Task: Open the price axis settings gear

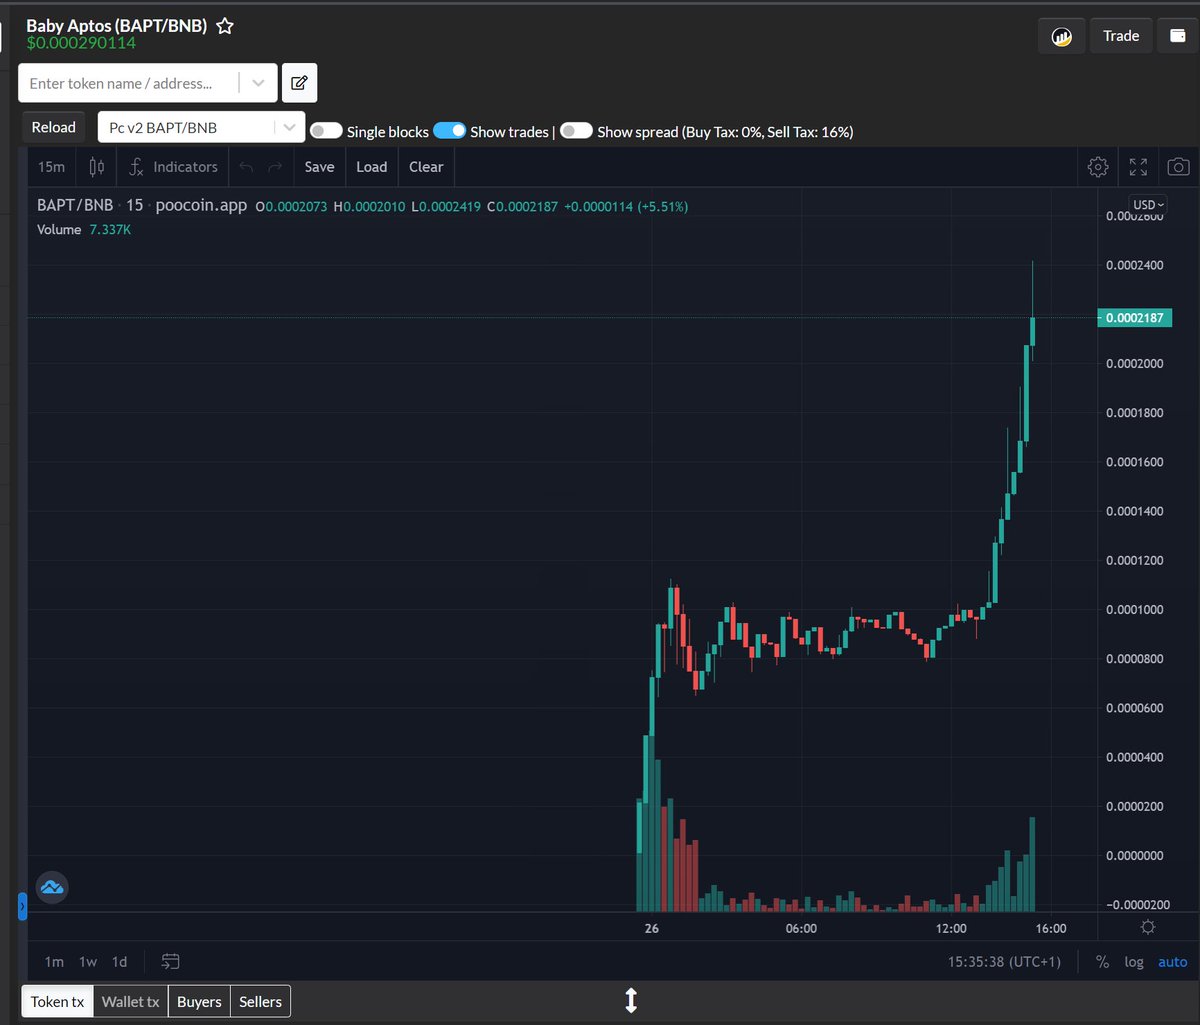Action: [x=1148, y=927]
